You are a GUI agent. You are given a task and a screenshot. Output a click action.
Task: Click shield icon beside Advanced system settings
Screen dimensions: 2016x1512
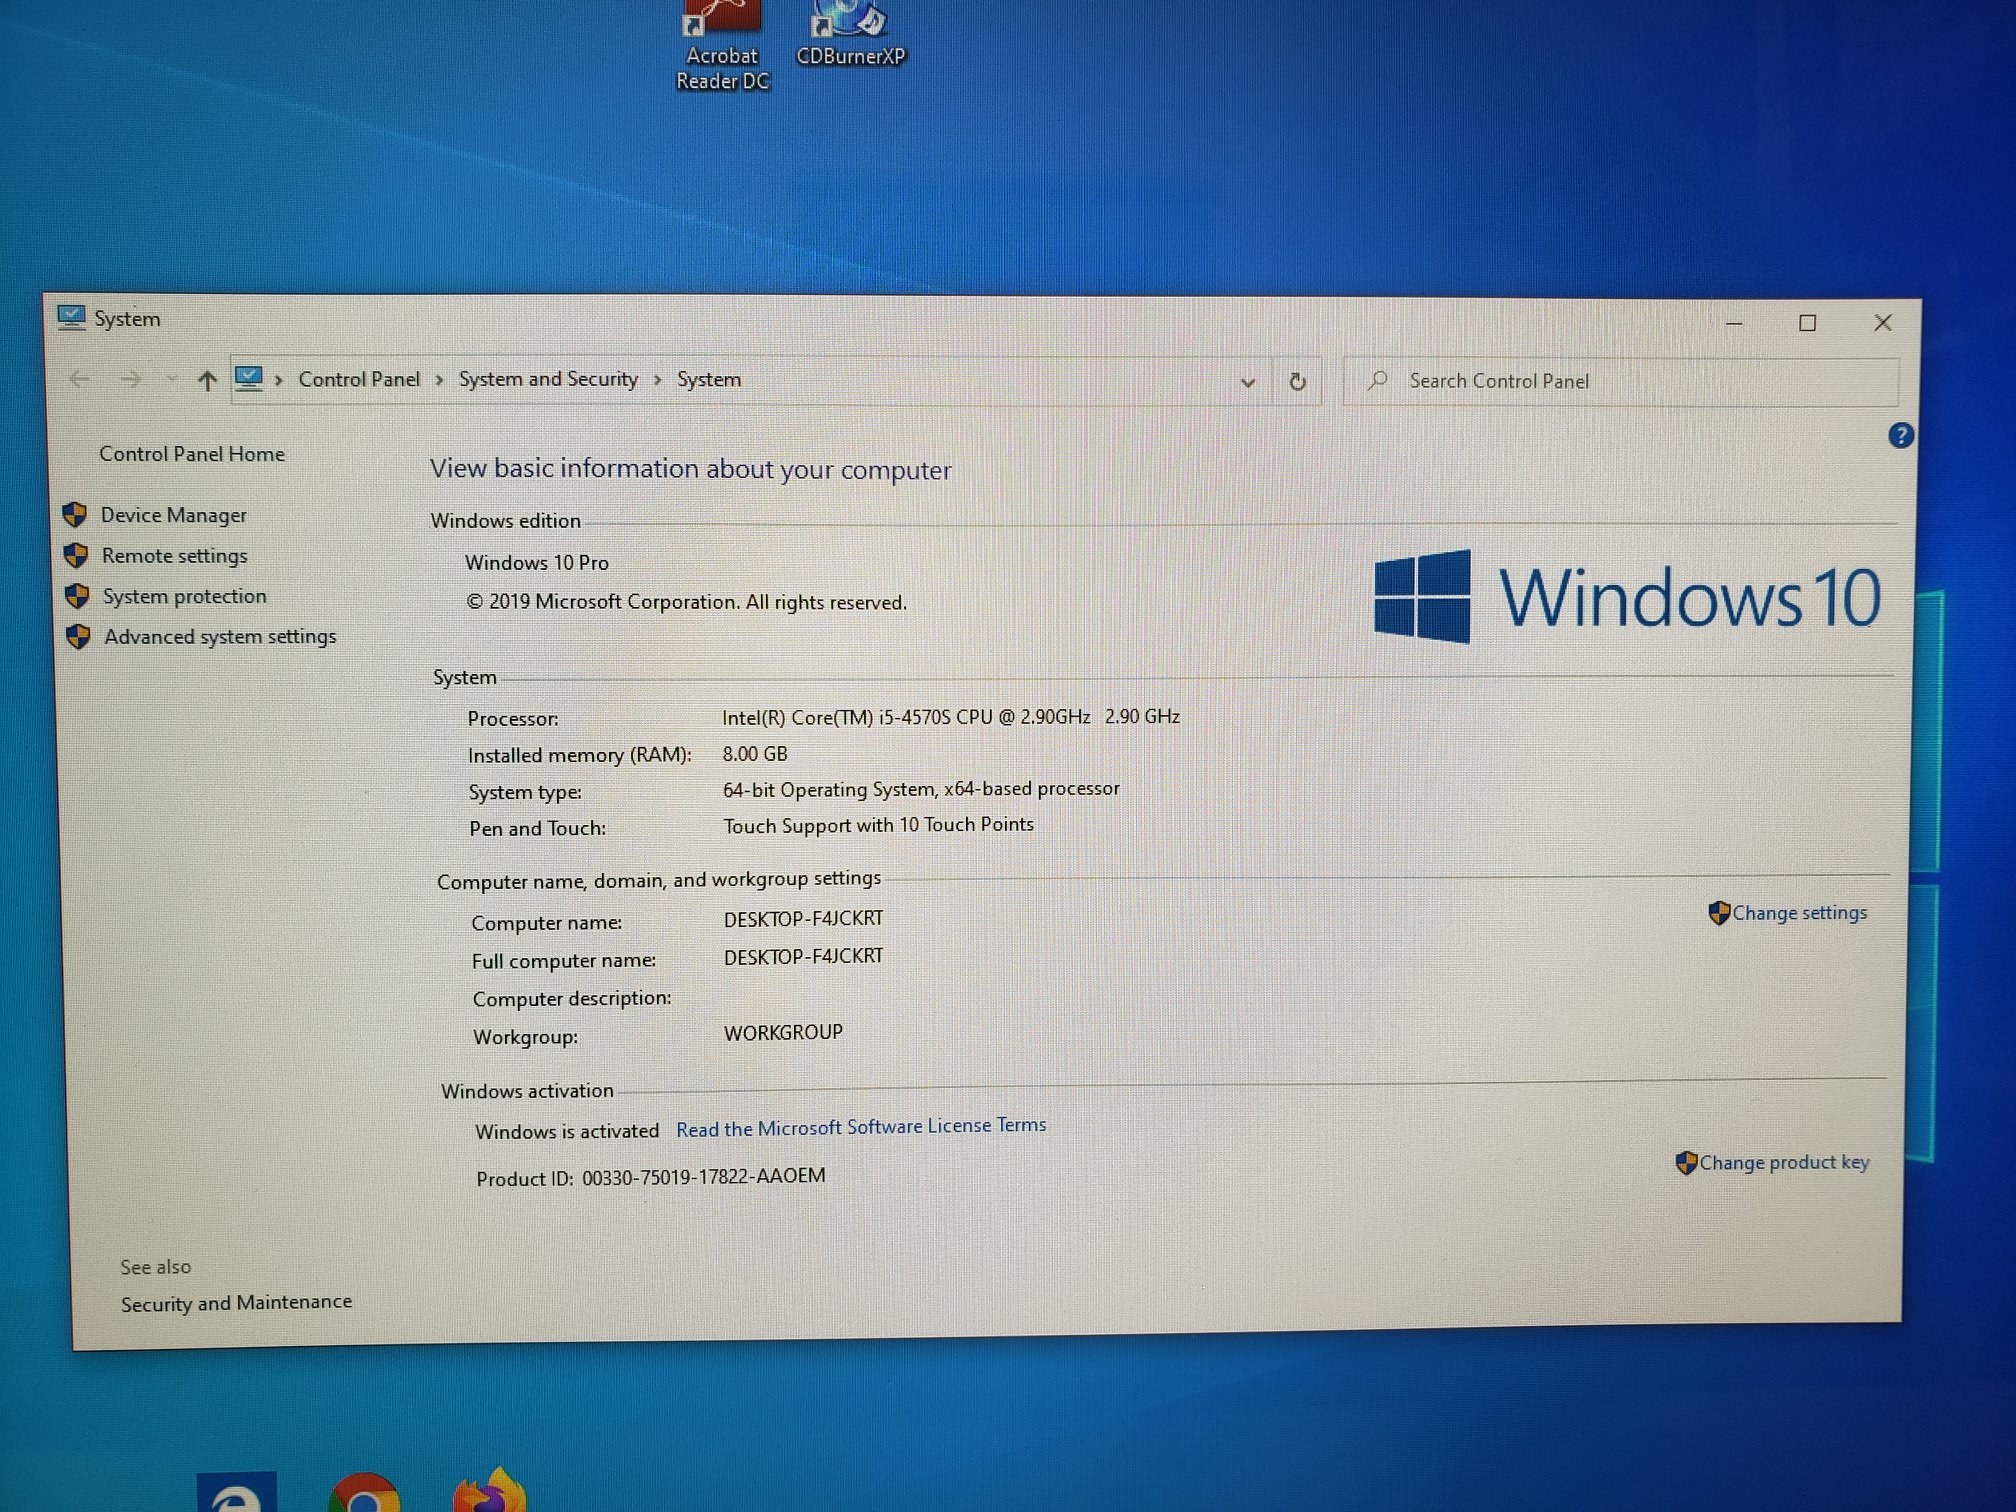tap(78, 637)
